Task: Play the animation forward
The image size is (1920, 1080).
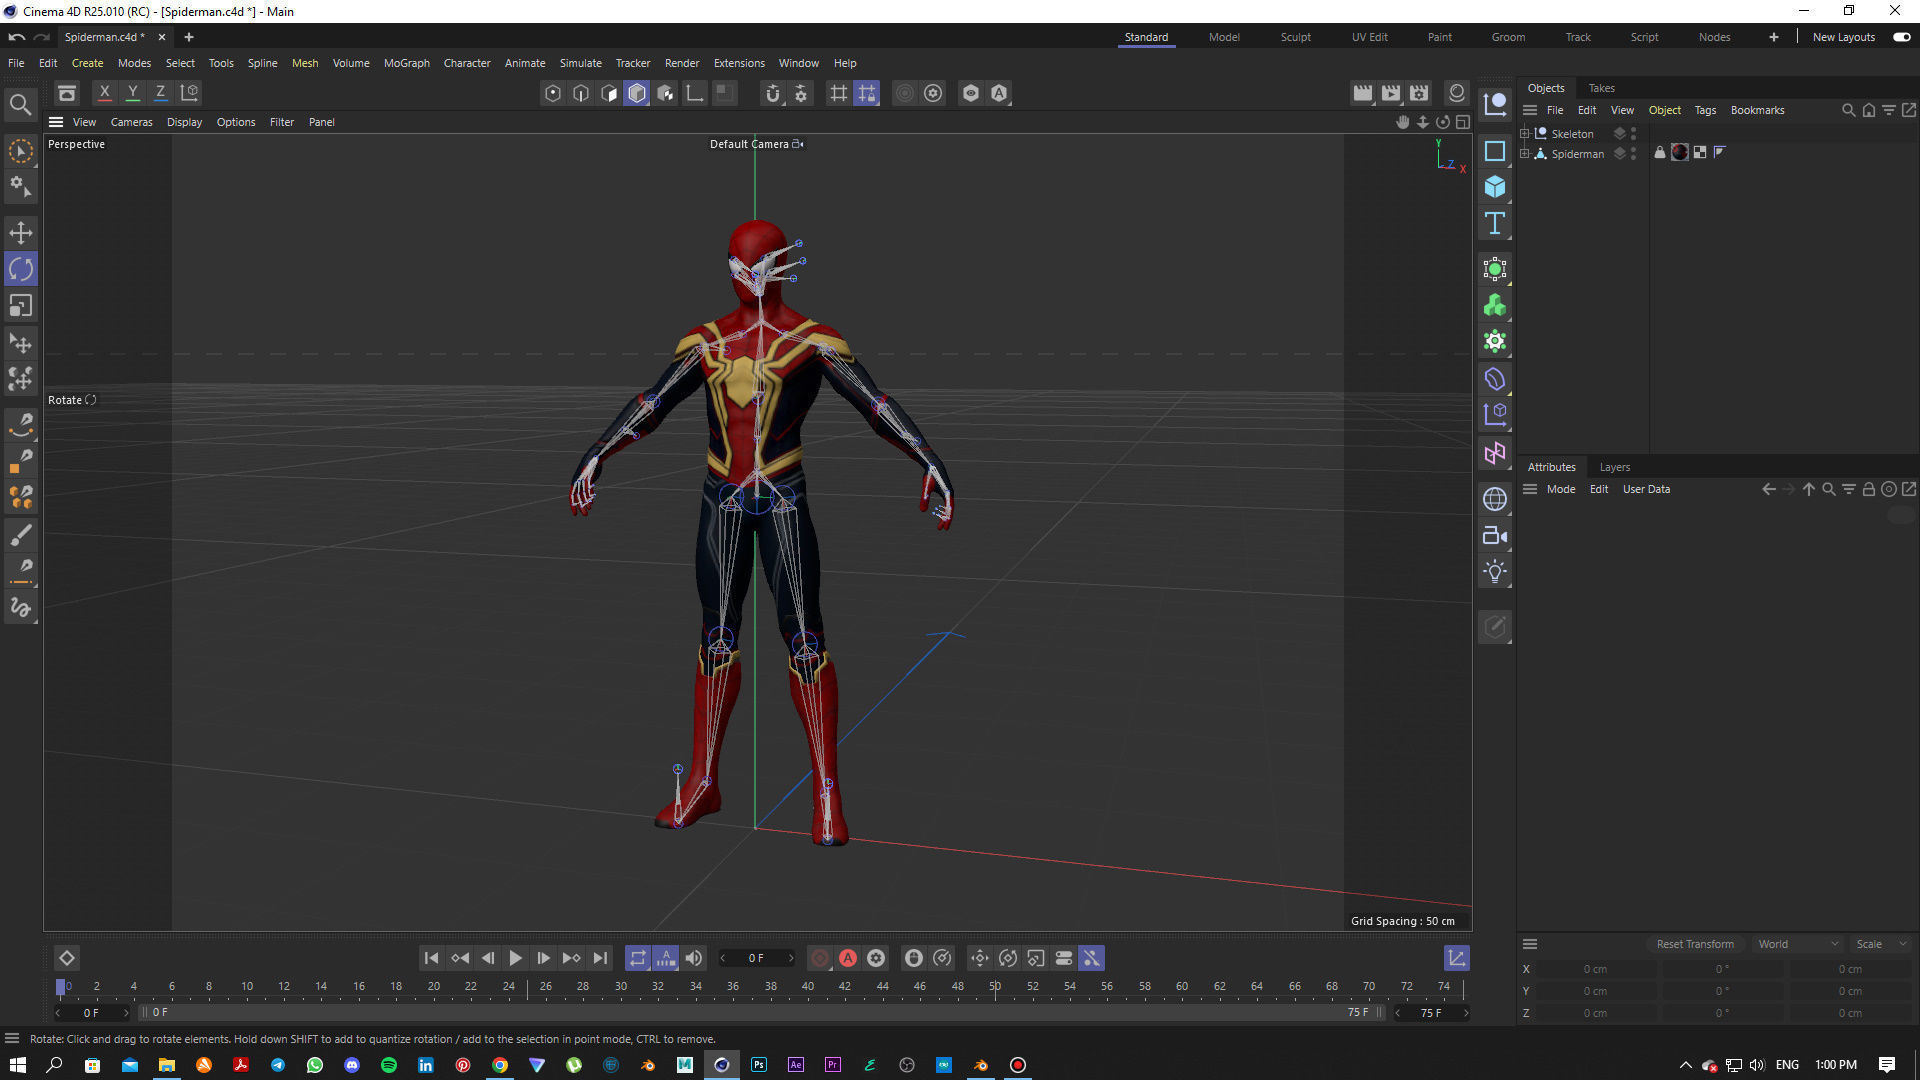Action: (515, 958)
